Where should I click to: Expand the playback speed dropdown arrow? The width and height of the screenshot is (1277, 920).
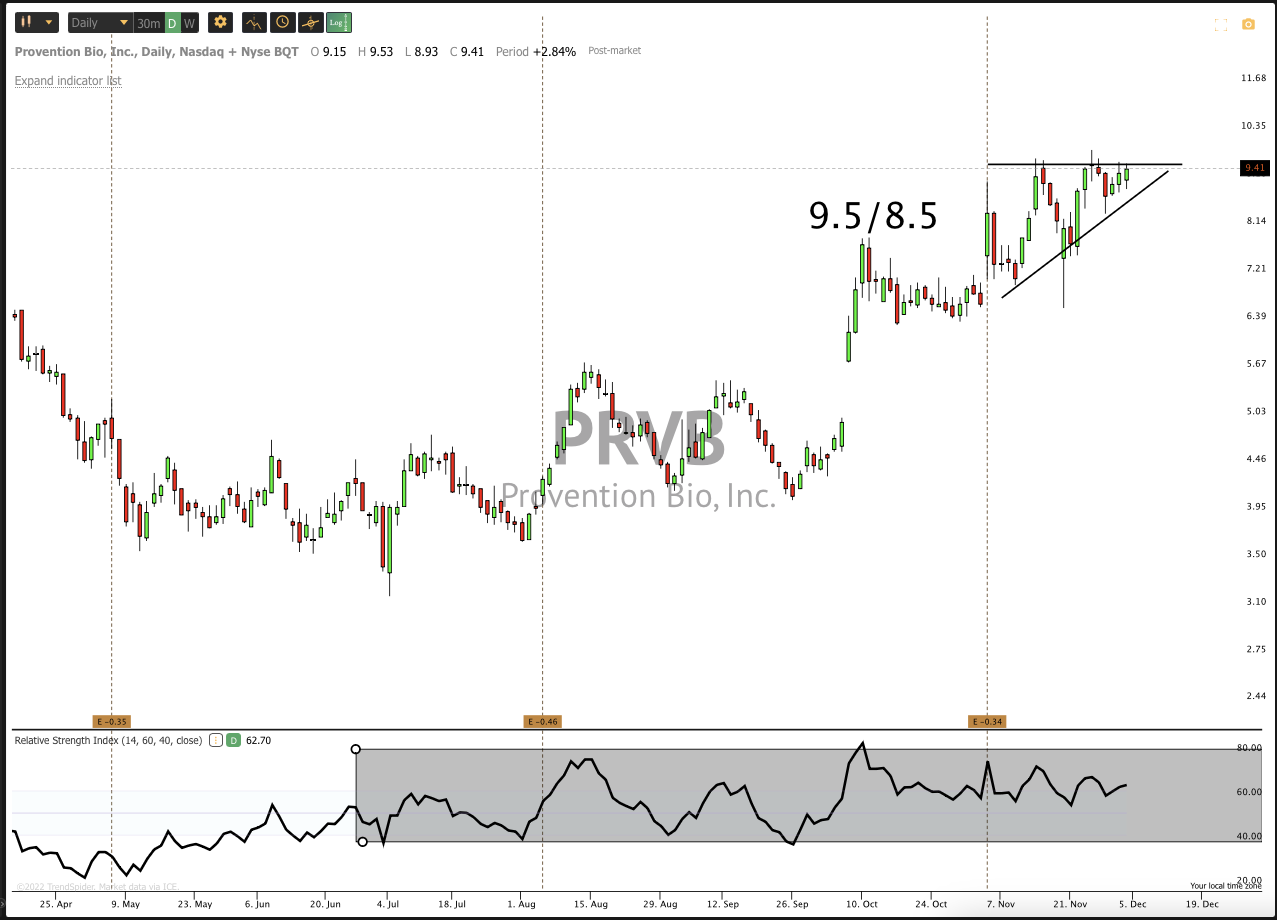click(x=47, y=22)
